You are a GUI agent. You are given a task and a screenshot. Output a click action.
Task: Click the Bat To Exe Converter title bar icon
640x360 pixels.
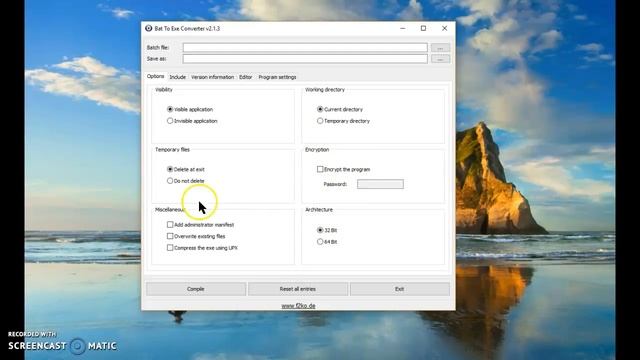coord(149,28)
